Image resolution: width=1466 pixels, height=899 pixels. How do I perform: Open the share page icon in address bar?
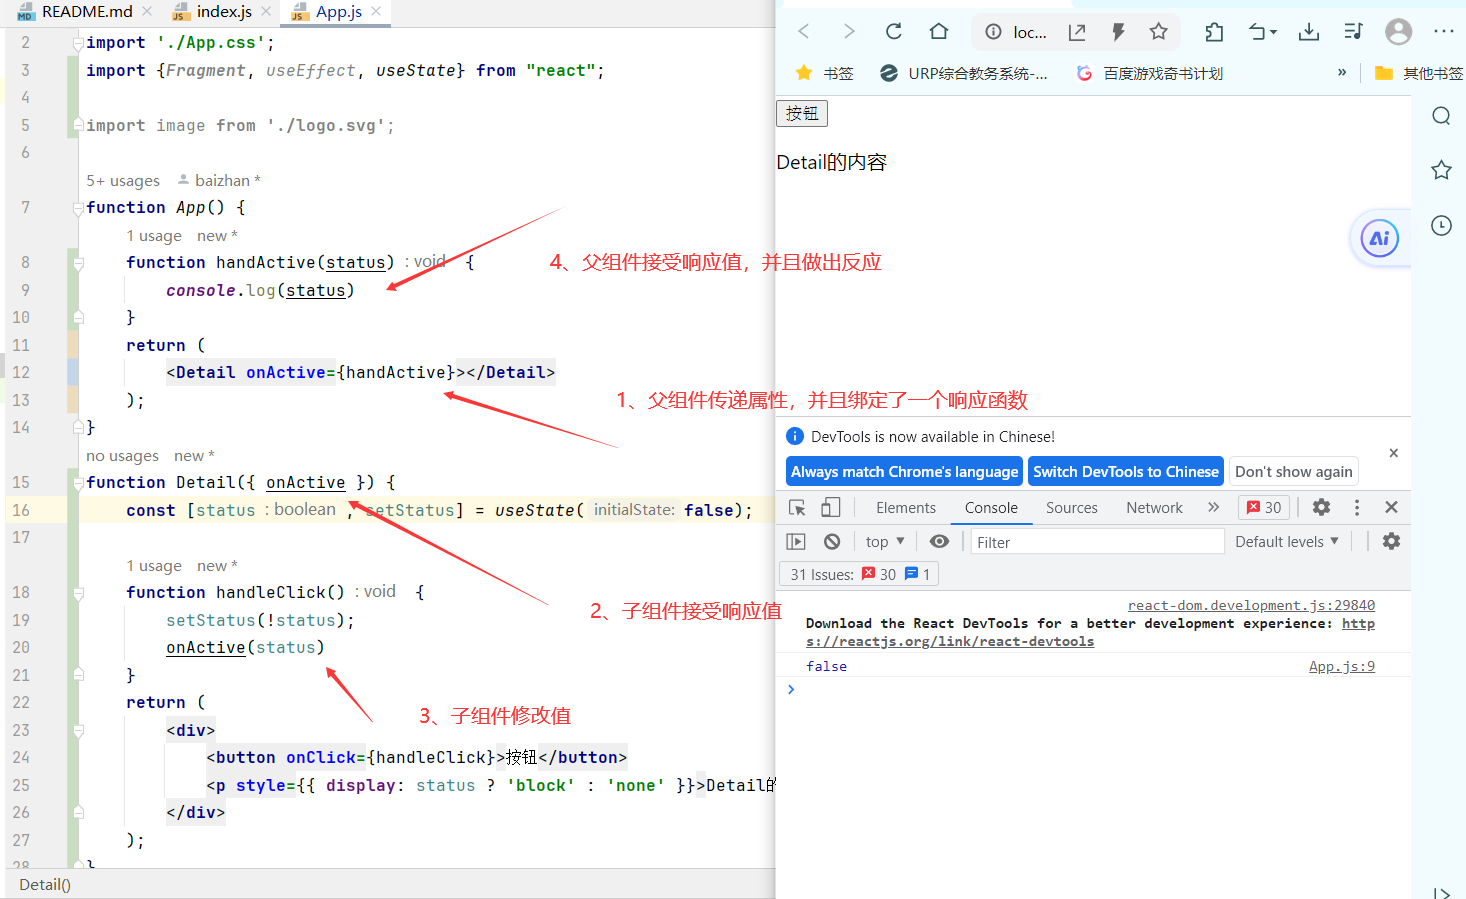pyautogui.click(x=1077, y=32)
